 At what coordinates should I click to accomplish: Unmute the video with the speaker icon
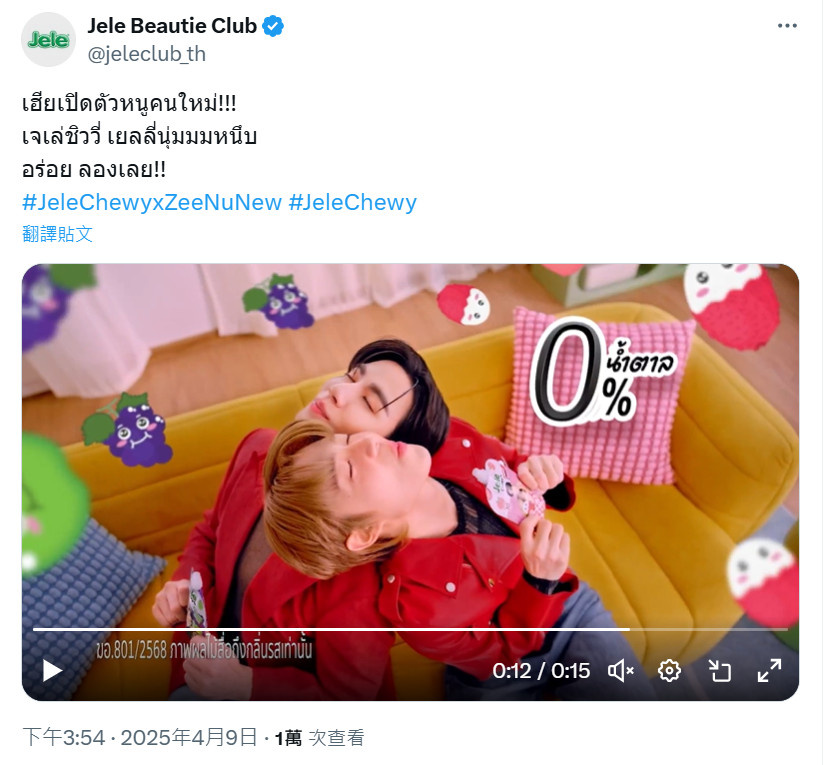[621, 671]
